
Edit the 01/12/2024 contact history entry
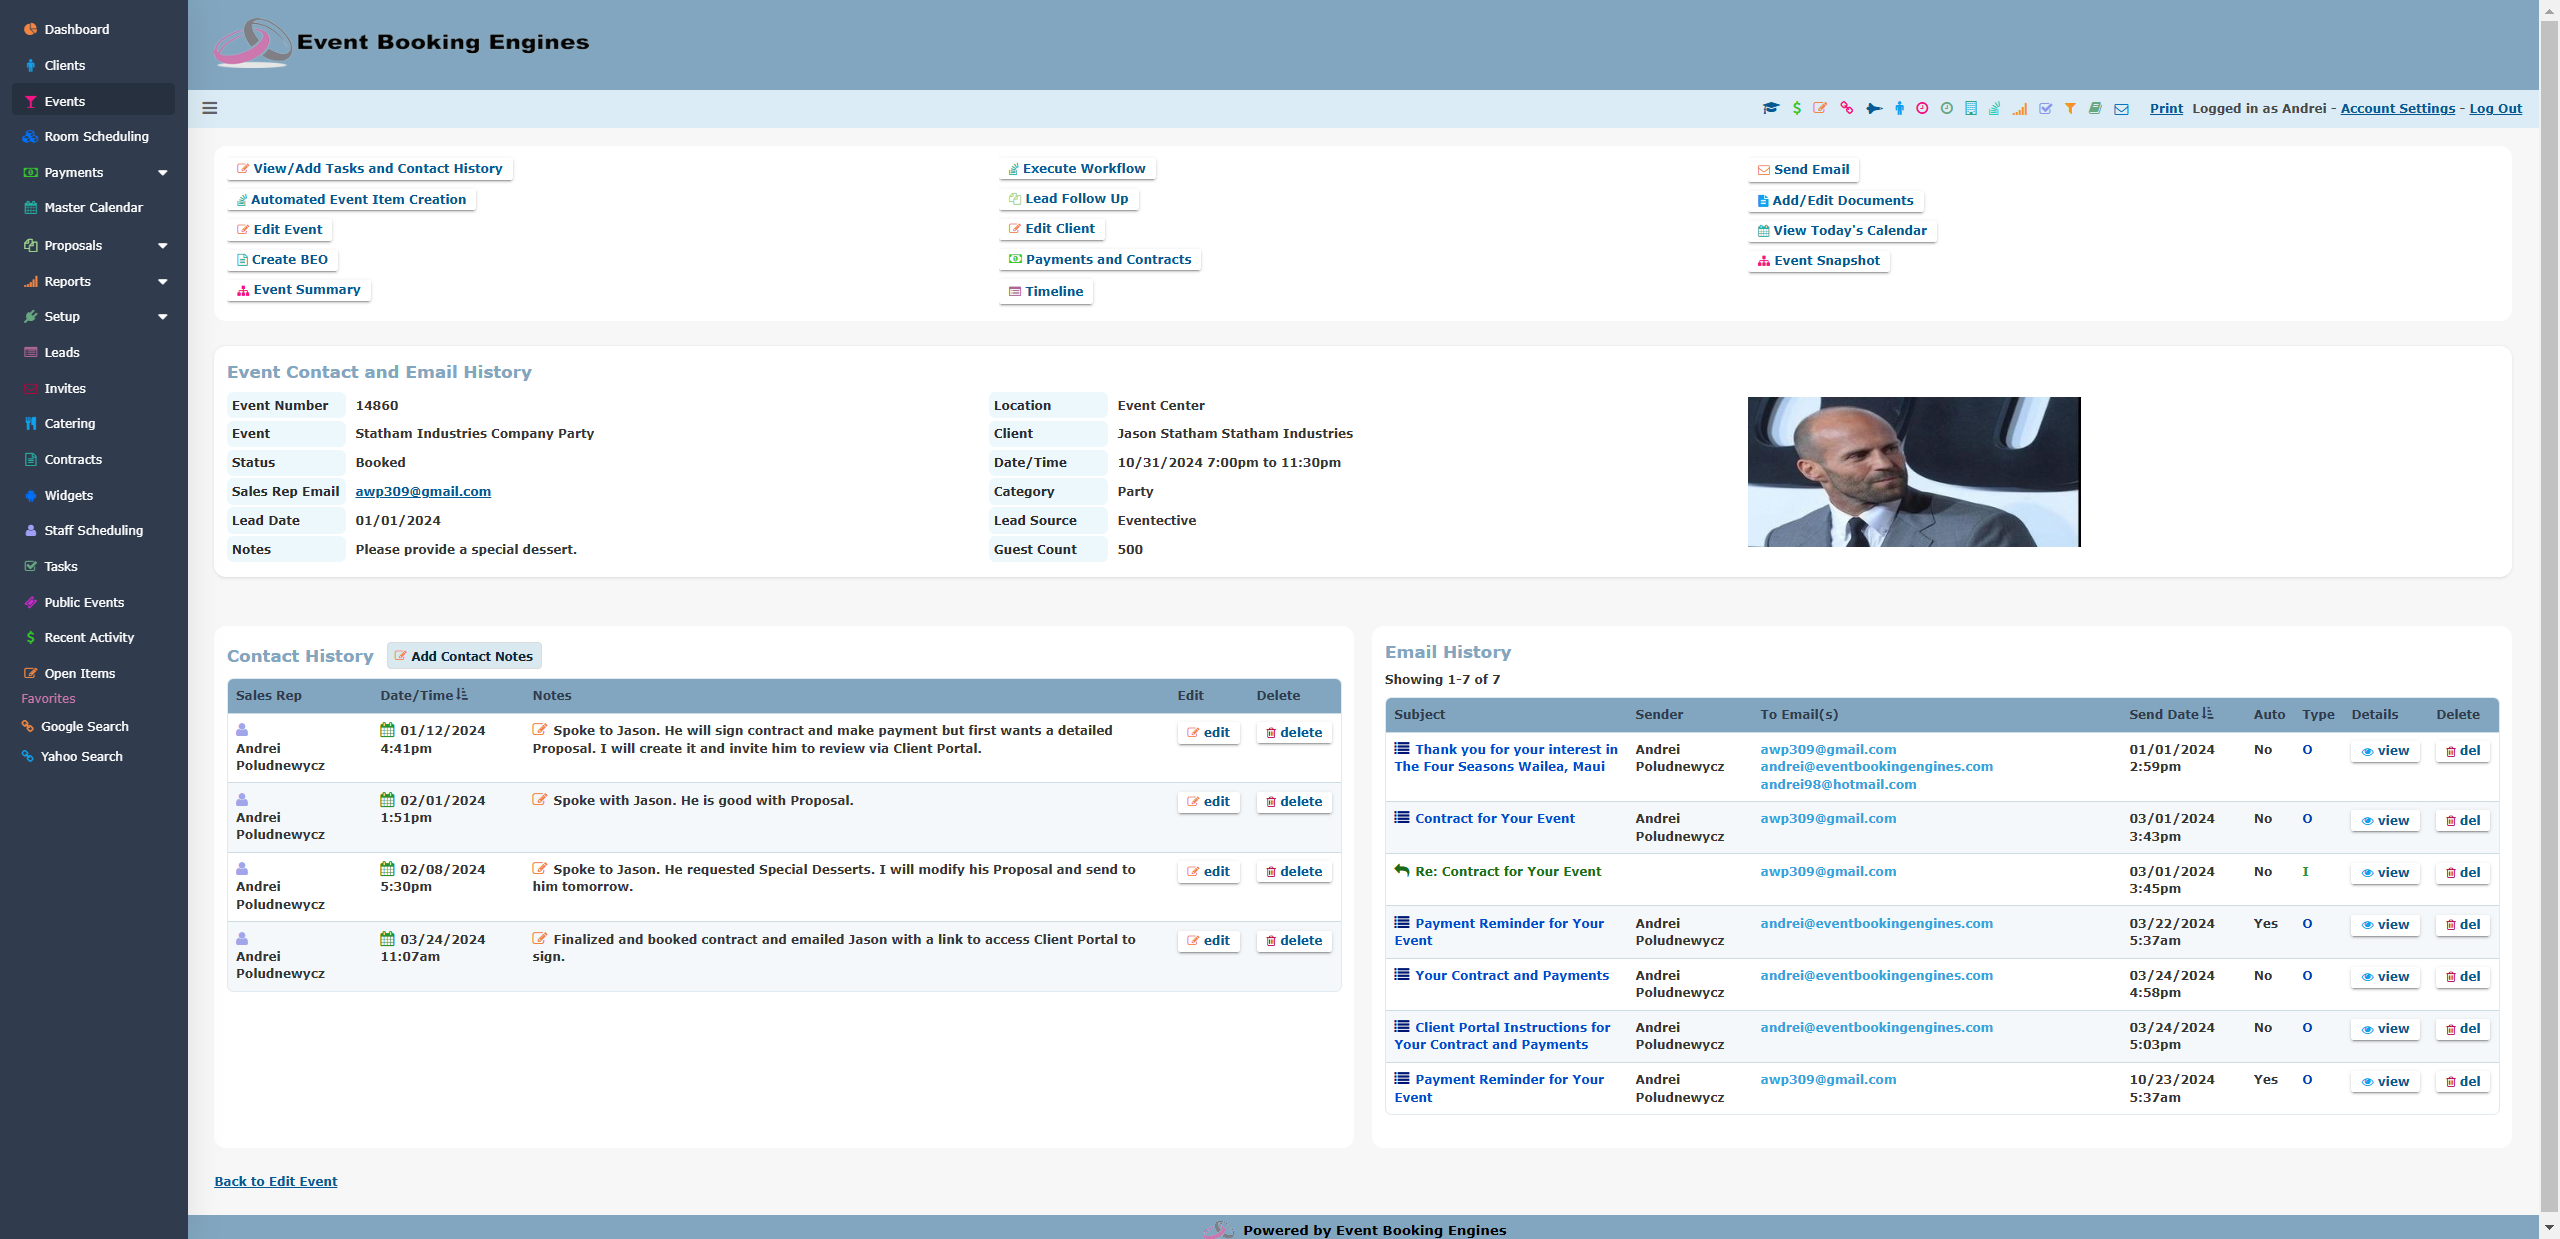click(1208, 732)
